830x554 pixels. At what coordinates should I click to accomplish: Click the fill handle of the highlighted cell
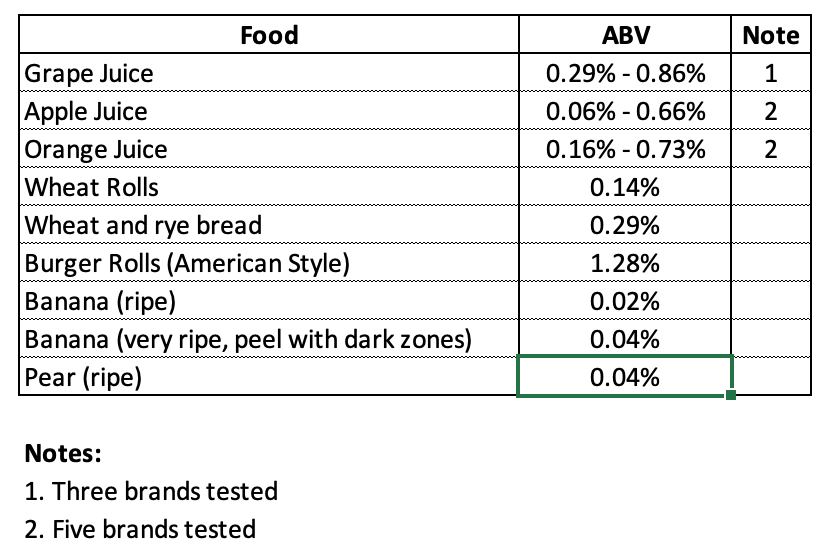point(733,396)
